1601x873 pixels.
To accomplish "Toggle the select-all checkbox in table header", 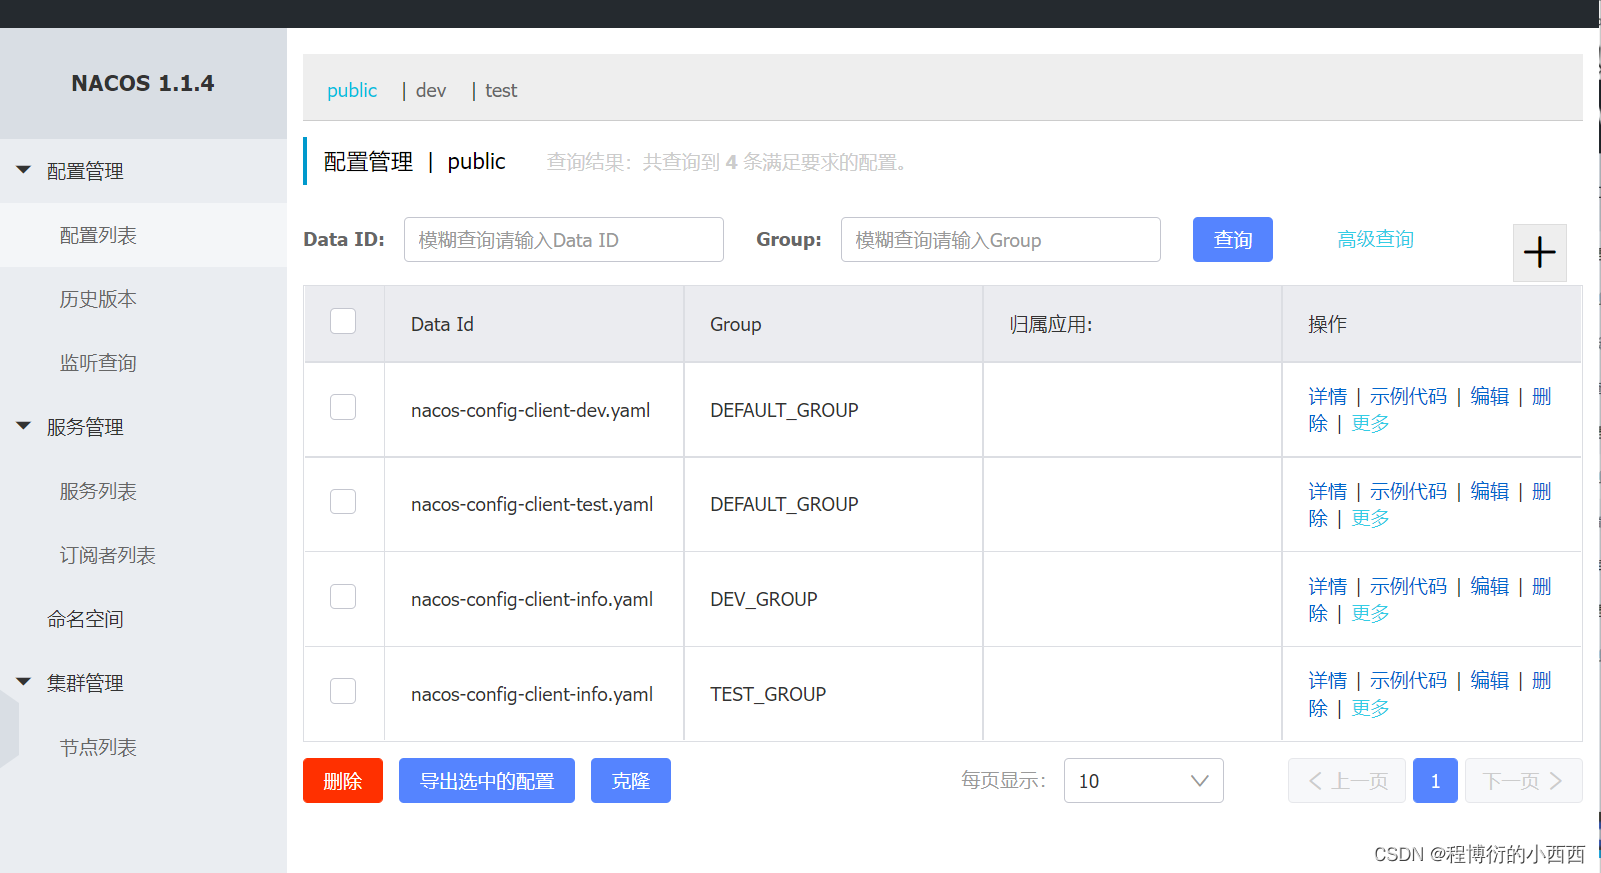I will pyautogui.click(x=343, y=321).
